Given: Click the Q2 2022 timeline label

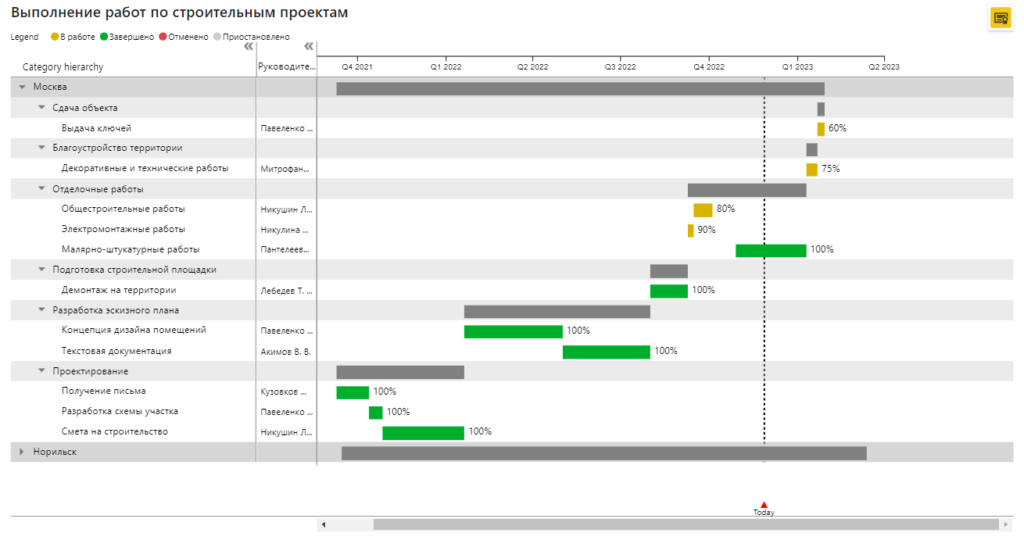Looking at the screenshot, I should click(532, 67).
